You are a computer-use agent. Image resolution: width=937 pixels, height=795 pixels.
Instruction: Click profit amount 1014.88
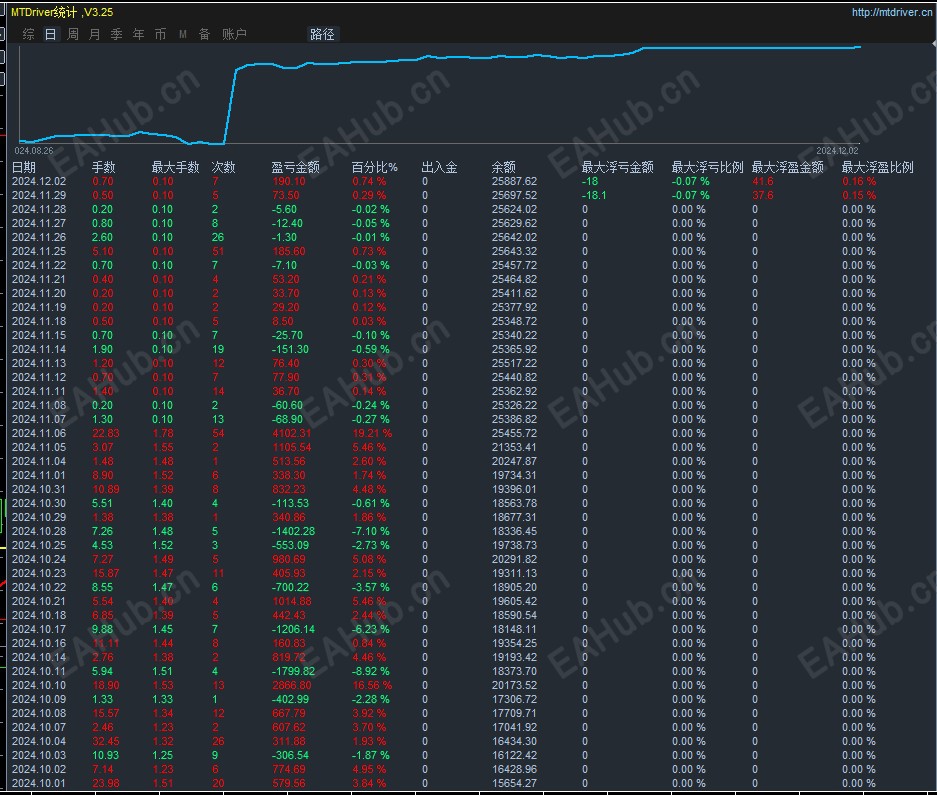coord(292,601)
